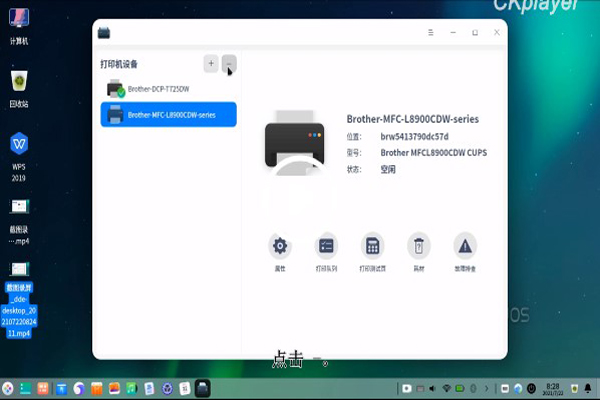Expand the tray arrow chevron

click(487, 389)
